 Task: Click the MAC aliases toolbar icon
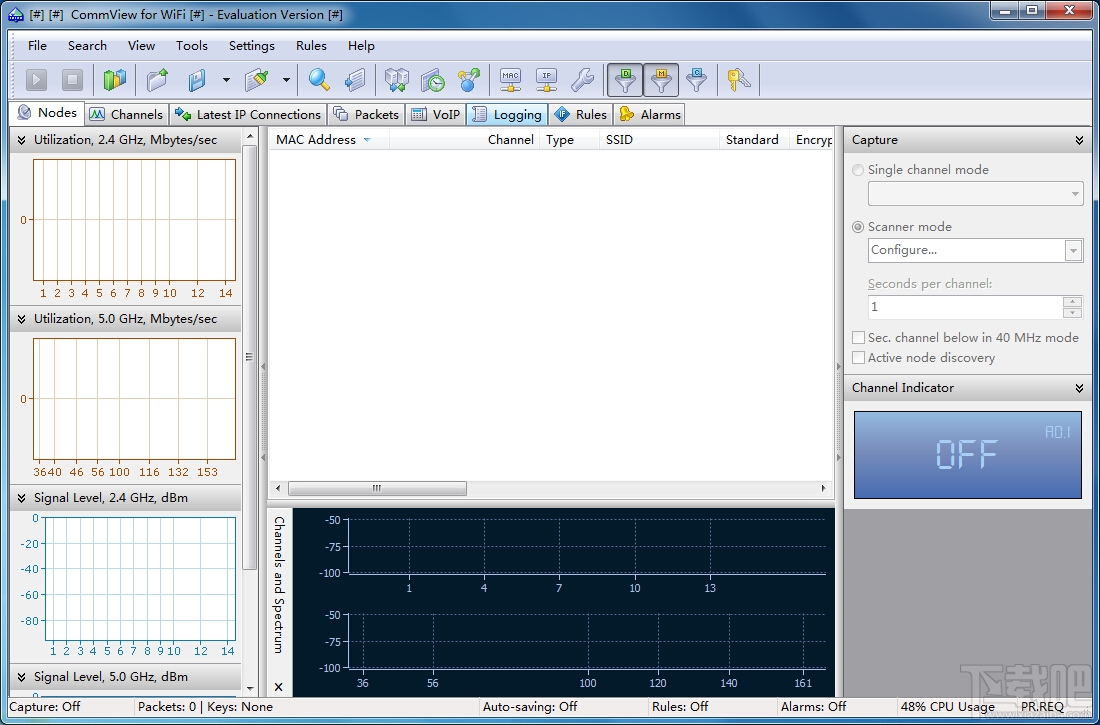[x=511, y=80]
